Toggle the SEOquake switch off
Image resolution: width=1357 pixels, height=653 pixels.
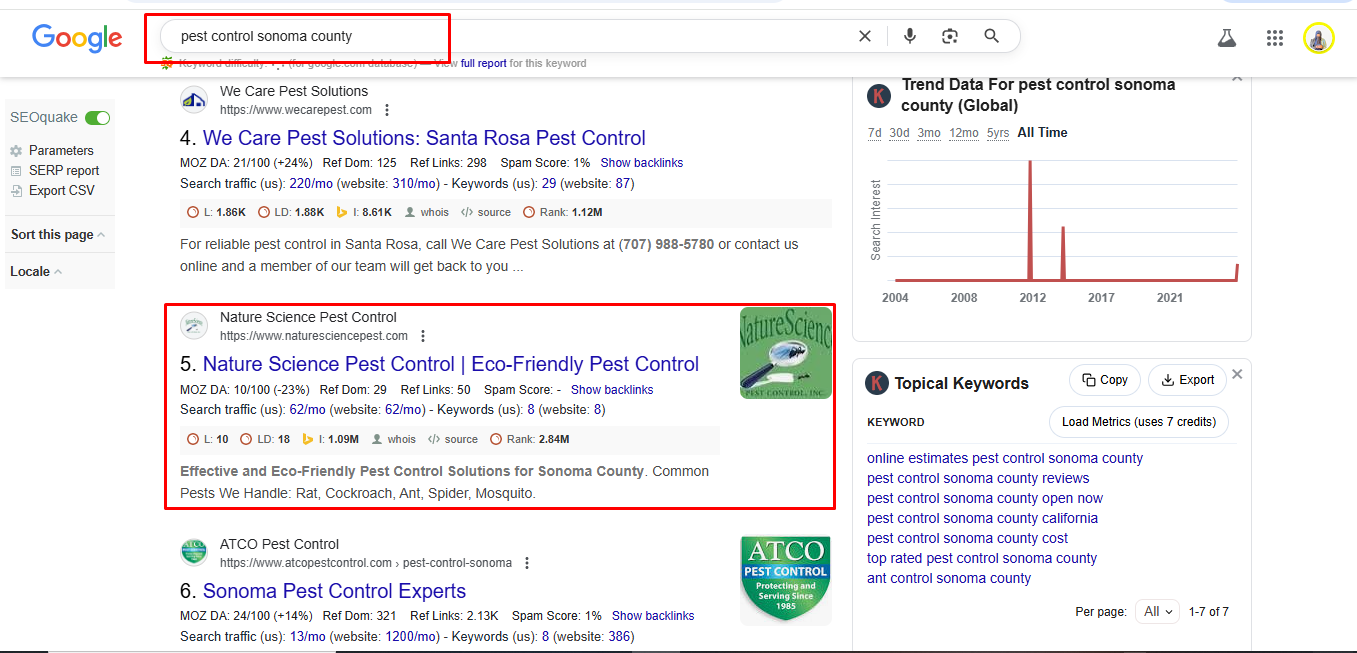(x=97, y=118)
